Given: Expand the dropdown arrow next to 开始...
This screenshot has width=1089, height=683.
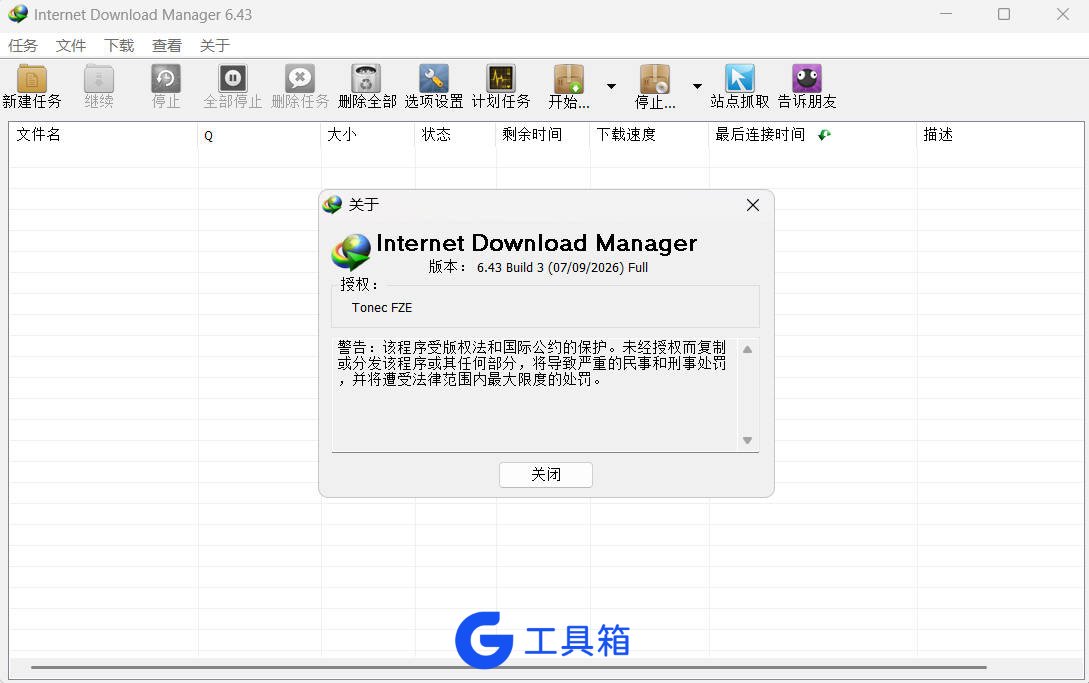Looking at the screenshot, I should point(611,86).
